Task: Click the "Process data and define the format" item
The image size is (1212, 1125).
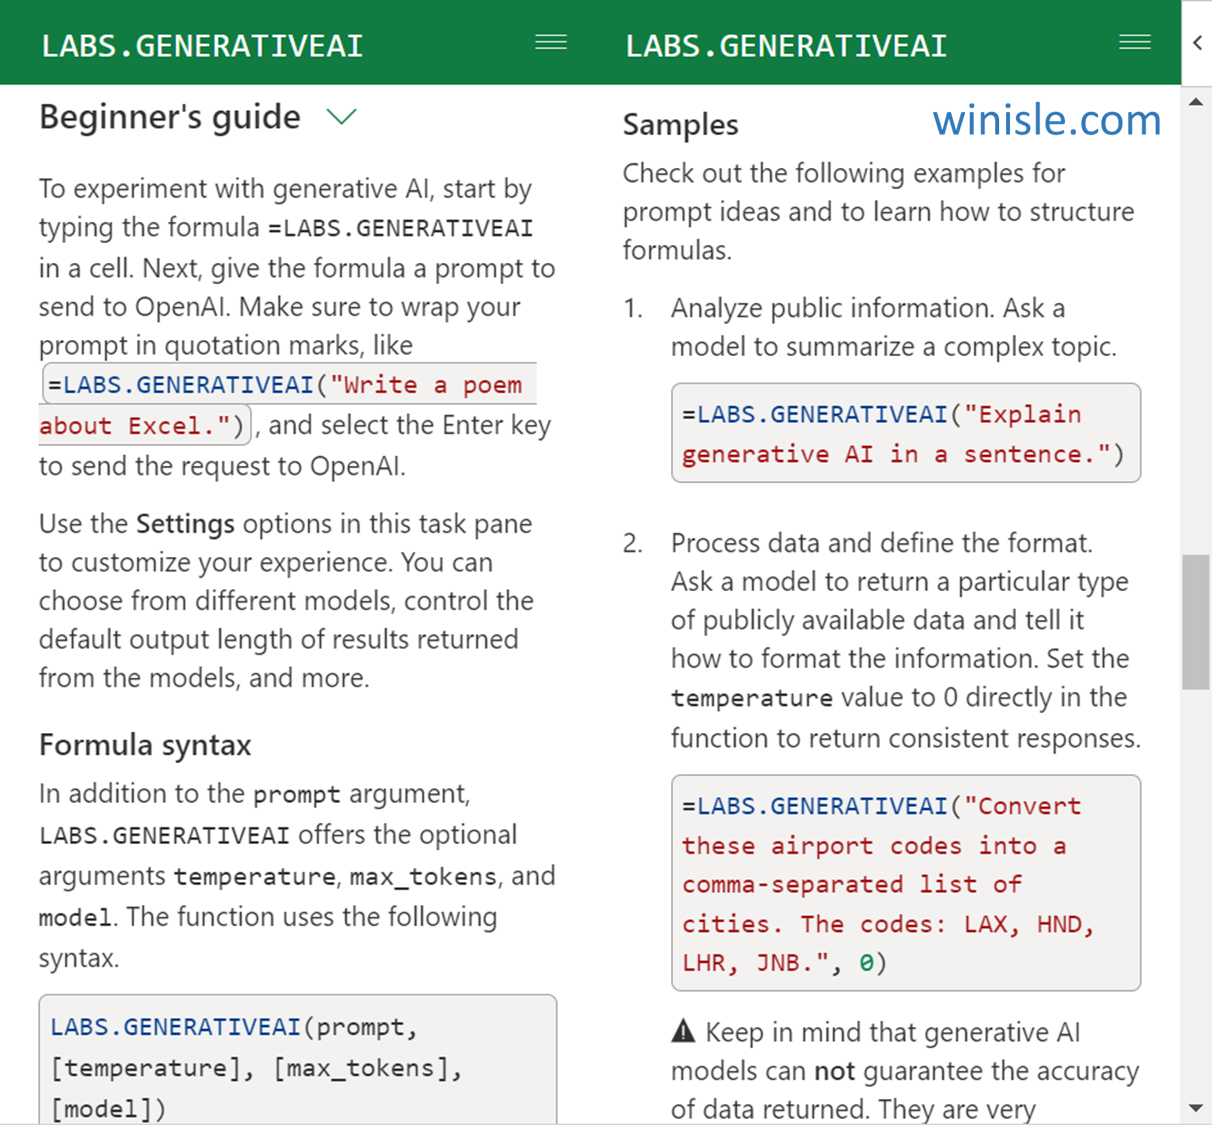Action: point(905,640)
